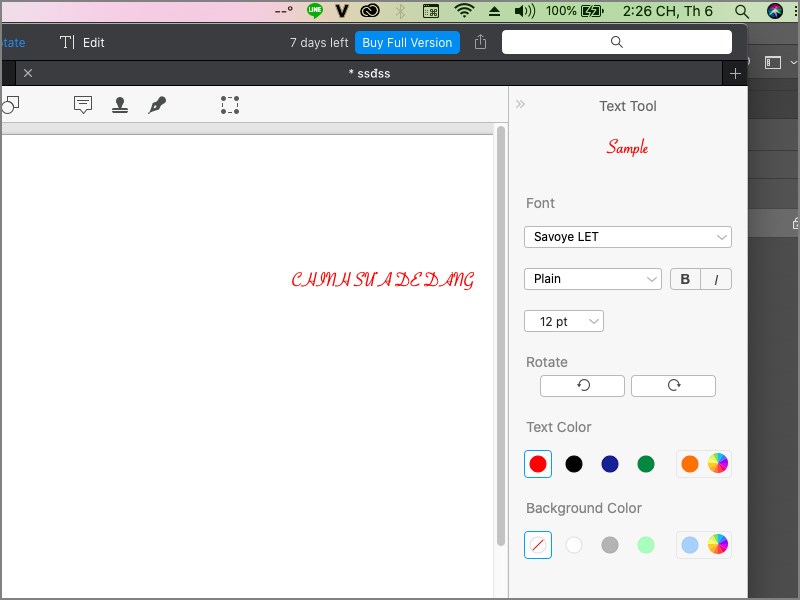Toggle Bold text style
The height and width of the screenshot is (600, 800).
[685, 279]
